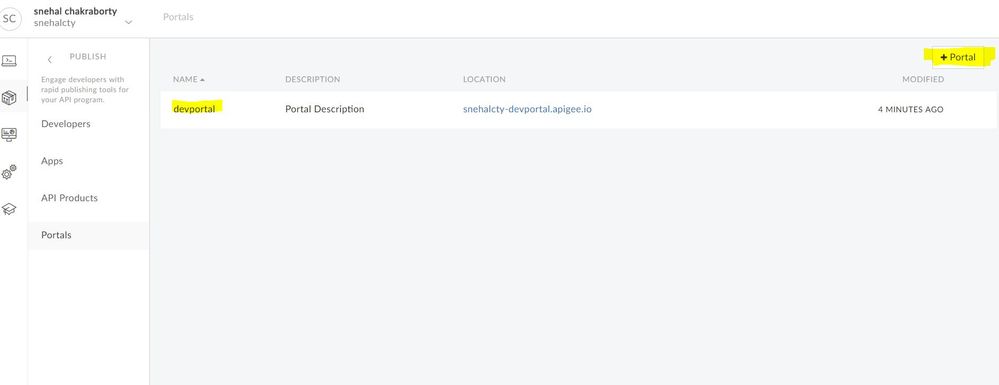
Task: Click the SC user avatar circle
Action: 9,18
